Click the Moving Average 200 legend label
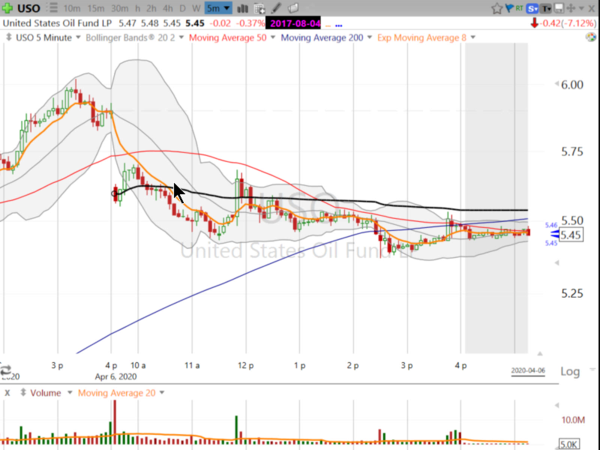 coord(322,38)
